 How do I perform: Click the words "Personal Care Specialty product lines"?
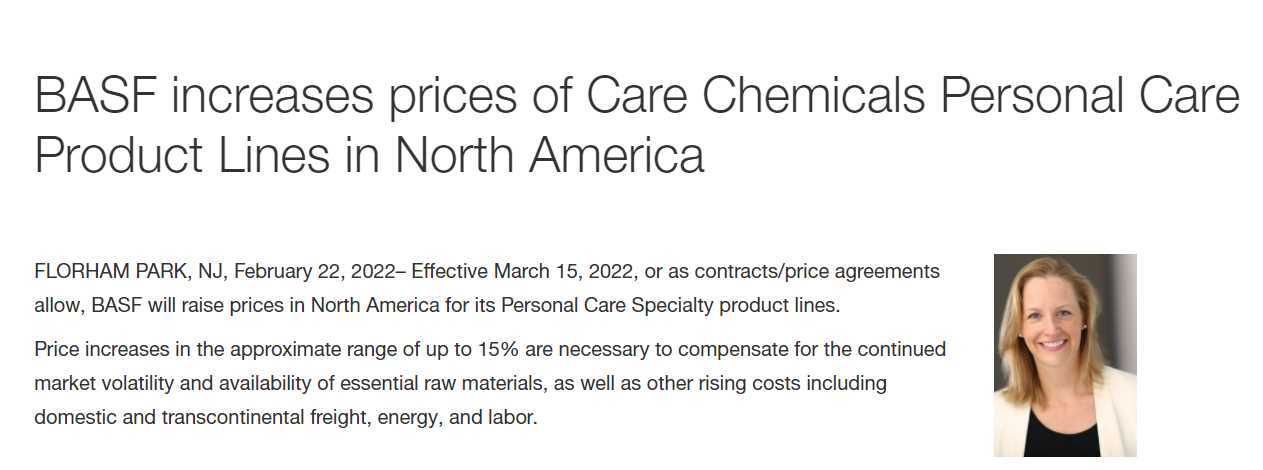click(669, 305)
